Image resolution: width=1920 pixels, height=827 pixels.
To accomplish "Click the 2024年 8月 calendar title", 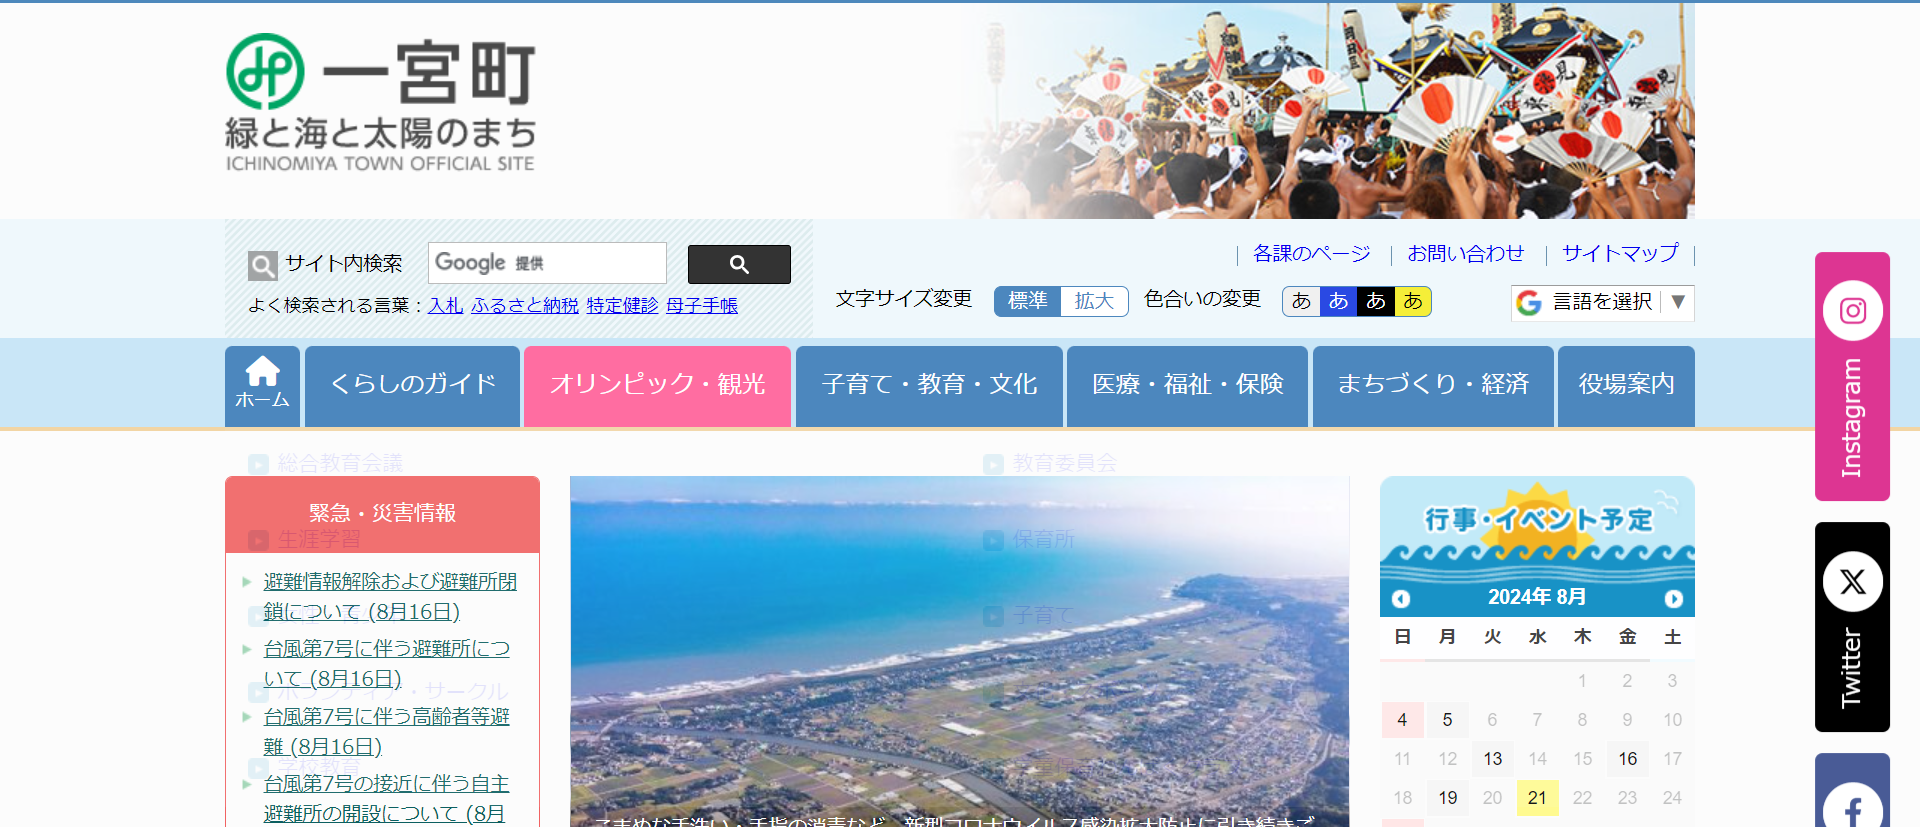I will (1537, 597).
